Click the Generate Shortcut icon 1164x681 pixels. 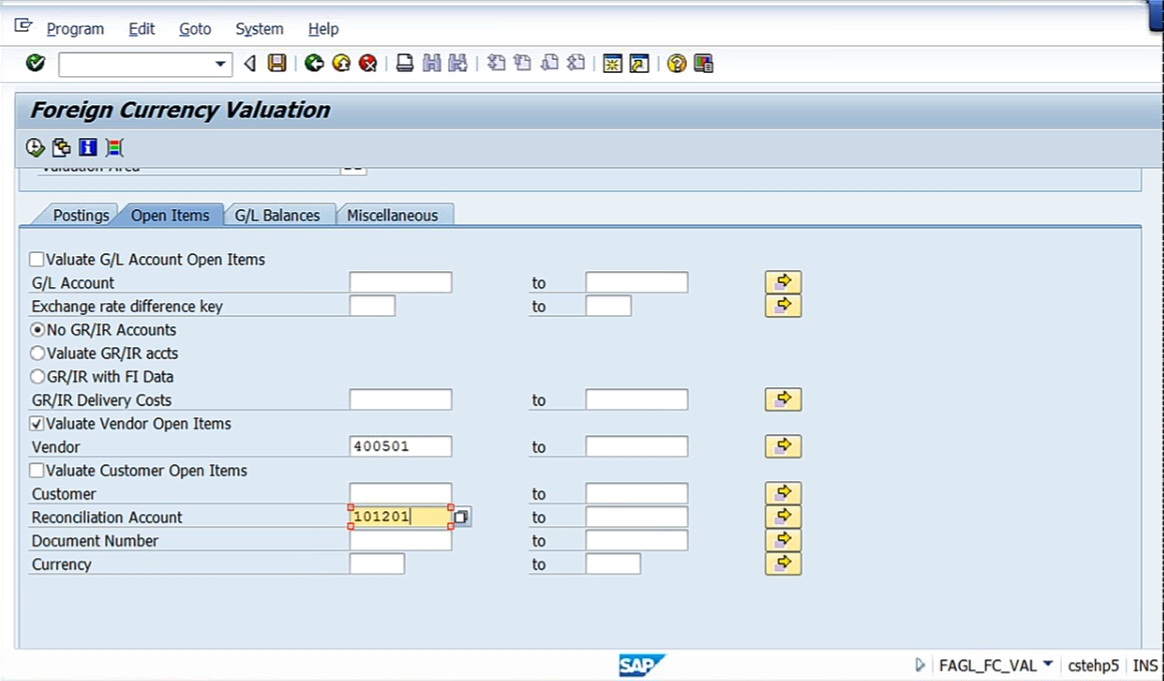click(x=639, y=63)
